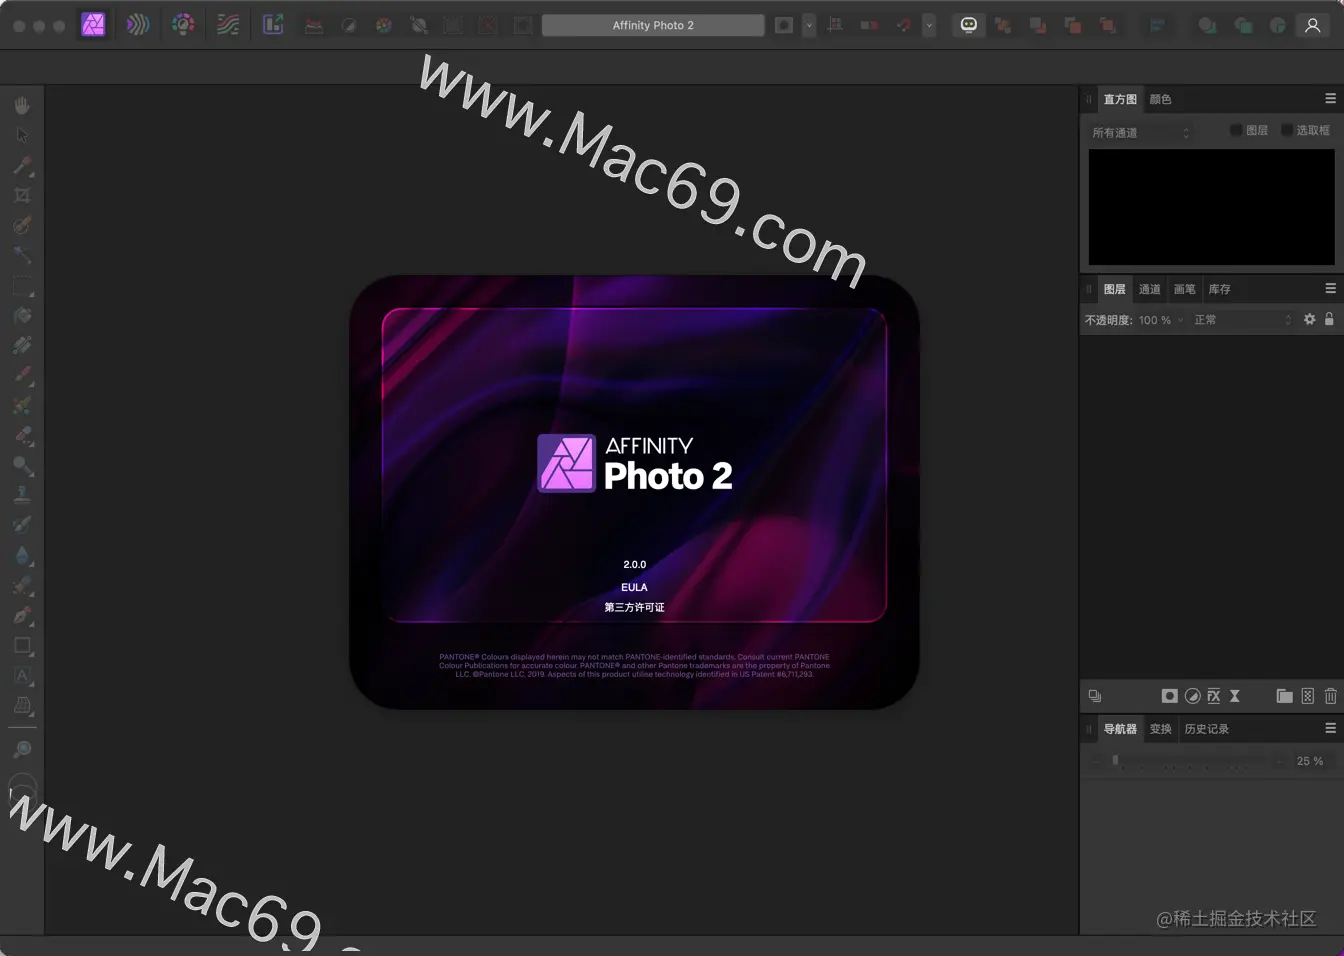Switch to the 图层 panel tab
Screen dimensions: 1344x956
coord(1114,289)
